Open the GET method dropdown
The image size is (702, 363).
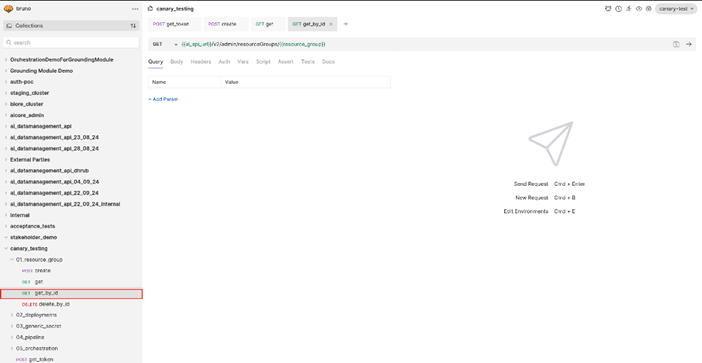click(x=165, y=44)
